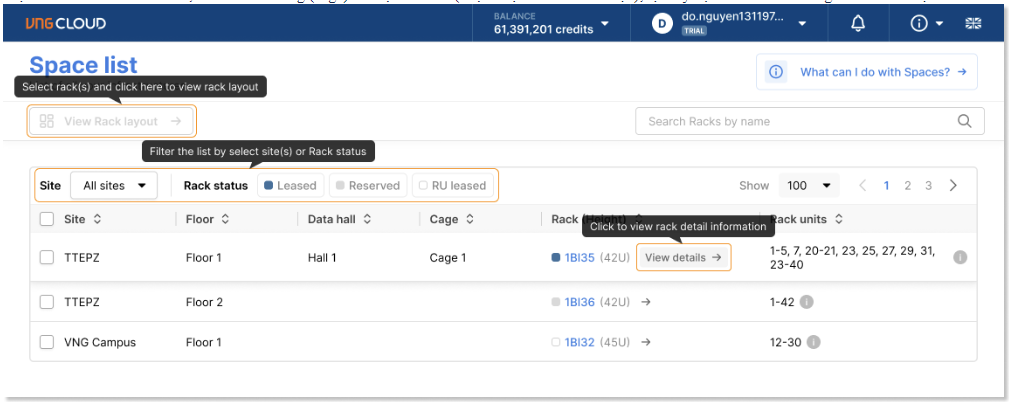
Task: Go to next page with right chevron
Action: pyautogui.click(x=953, y=186)
